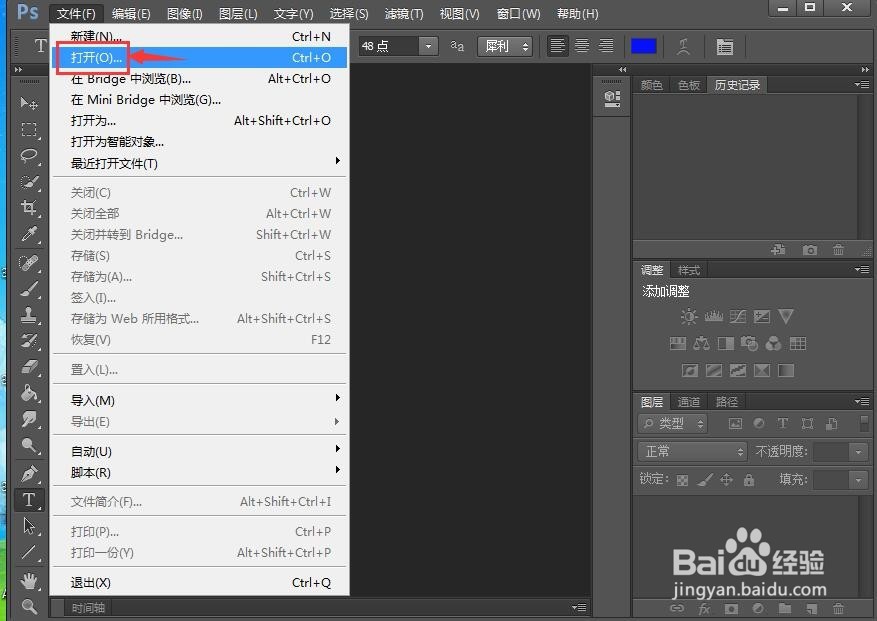Viewport: 877px width, 621px height.
Task: Select the Zoom tool
Action: 29,606
